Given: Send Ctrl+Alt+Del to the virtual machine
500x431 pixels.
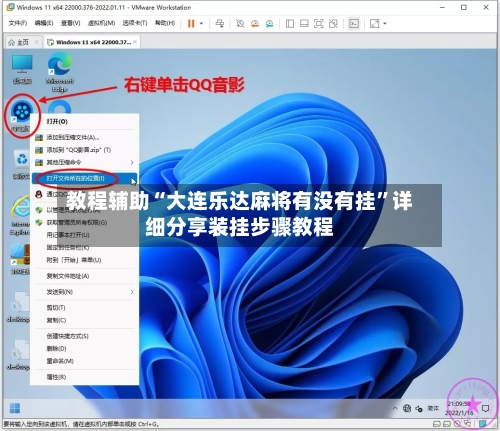Looking at the screenshot, I should (220, 23).
